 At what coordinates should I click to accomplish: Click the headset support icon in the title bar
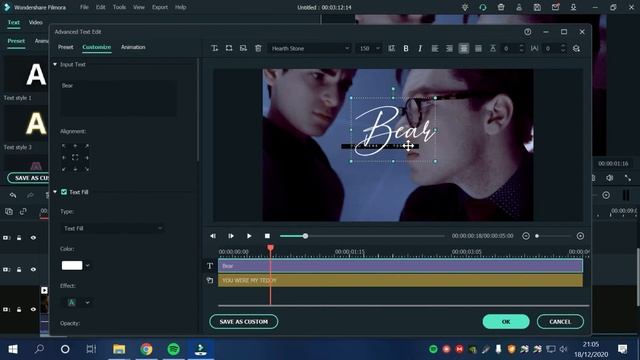[x=483, y=7]
